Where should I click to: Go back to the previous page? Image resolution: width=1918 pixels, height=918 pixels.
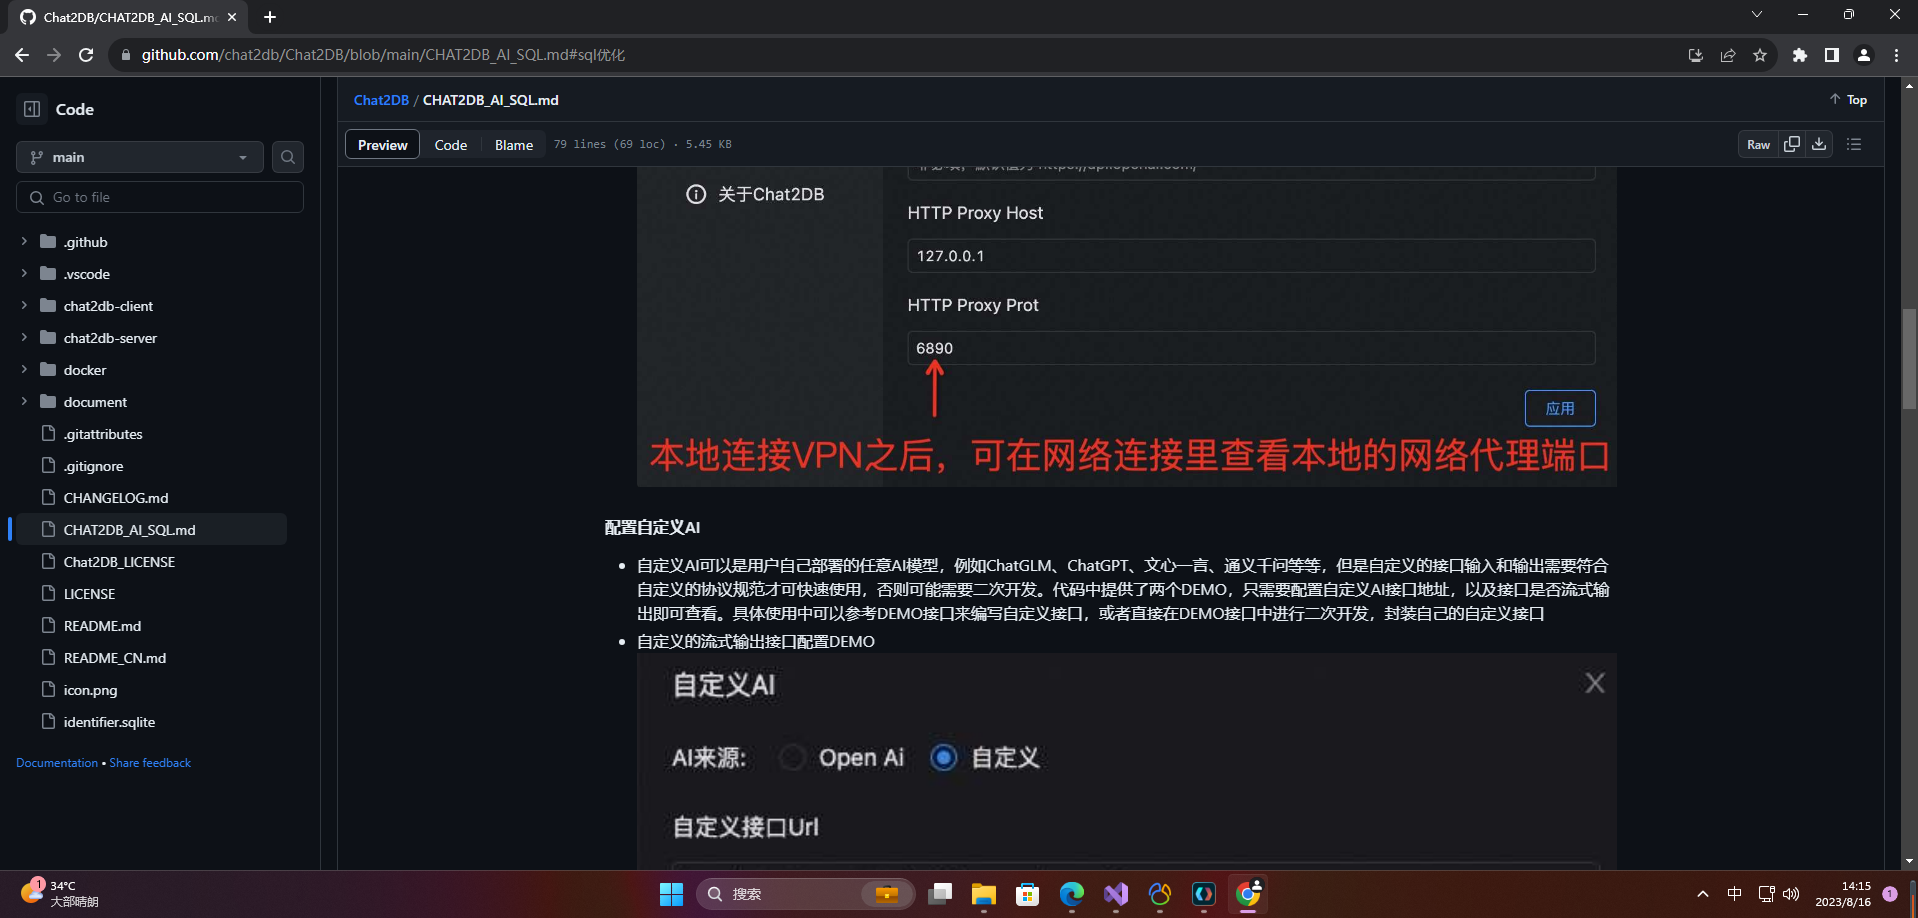tap(22, 55)
